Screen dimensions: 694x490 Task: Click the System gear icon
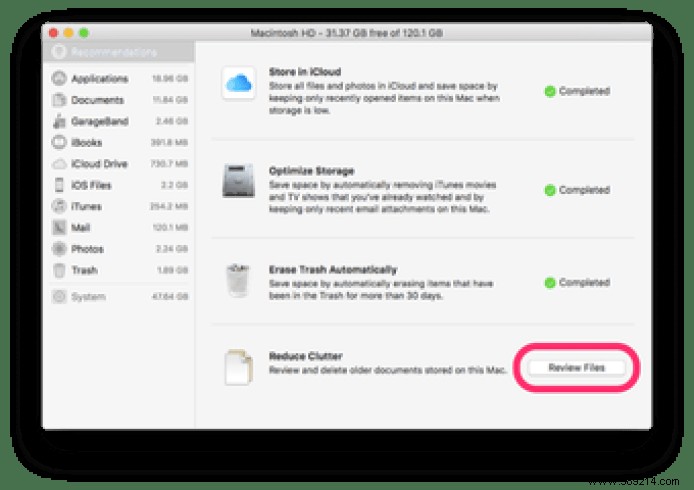tap(59, 296)
